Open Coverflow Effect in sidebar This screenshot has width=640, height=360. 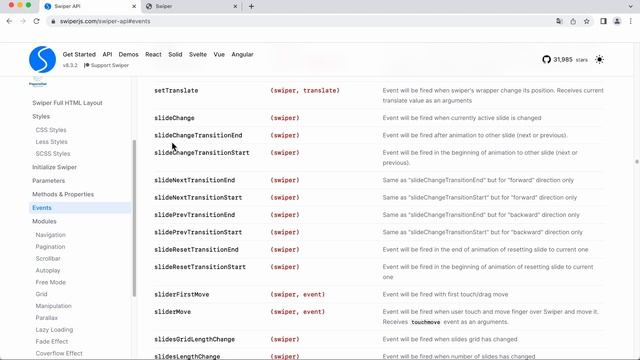tap(59, 353)
